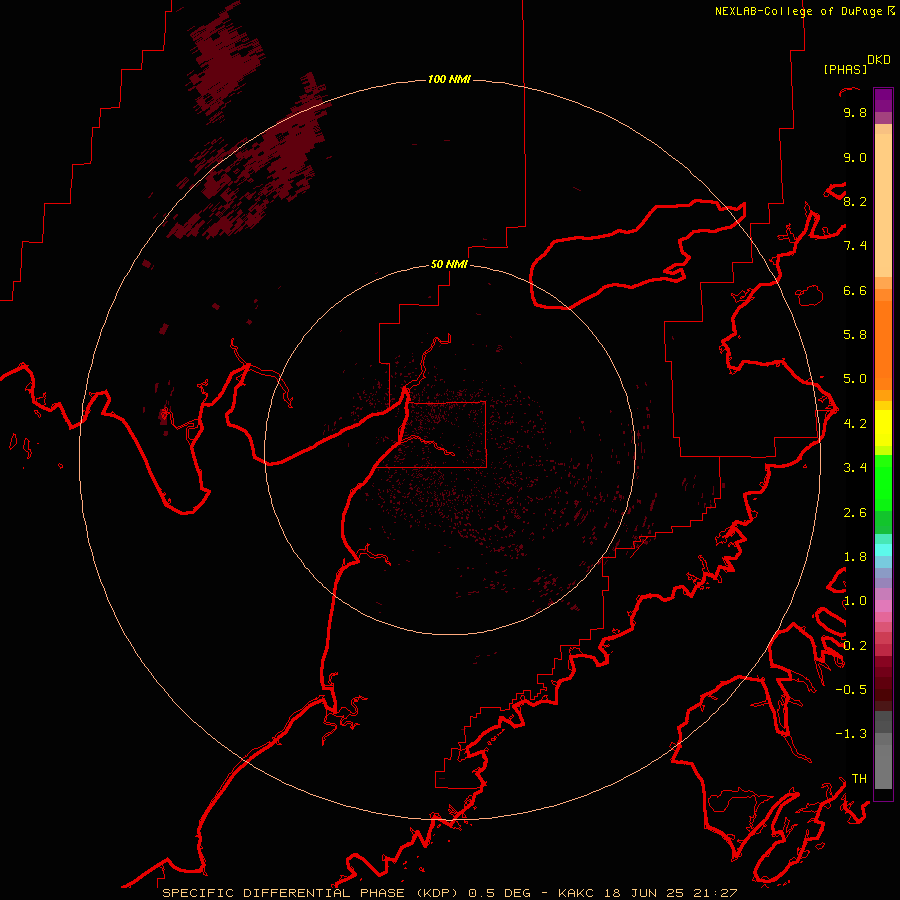
Task: Click the 21:27 time stamp
Action: [715, 893]
